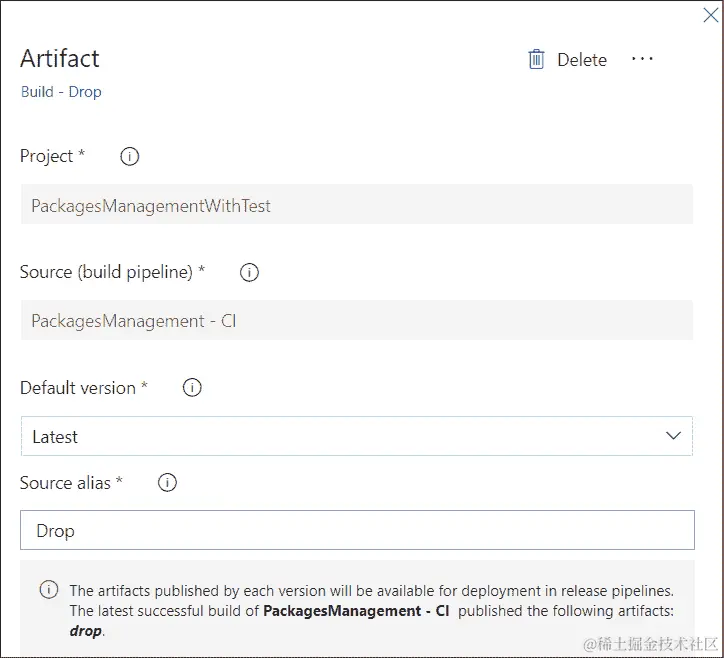Click the PackagesManagementWithTest project field
724x658 pixels.
(x=356, y=206)
